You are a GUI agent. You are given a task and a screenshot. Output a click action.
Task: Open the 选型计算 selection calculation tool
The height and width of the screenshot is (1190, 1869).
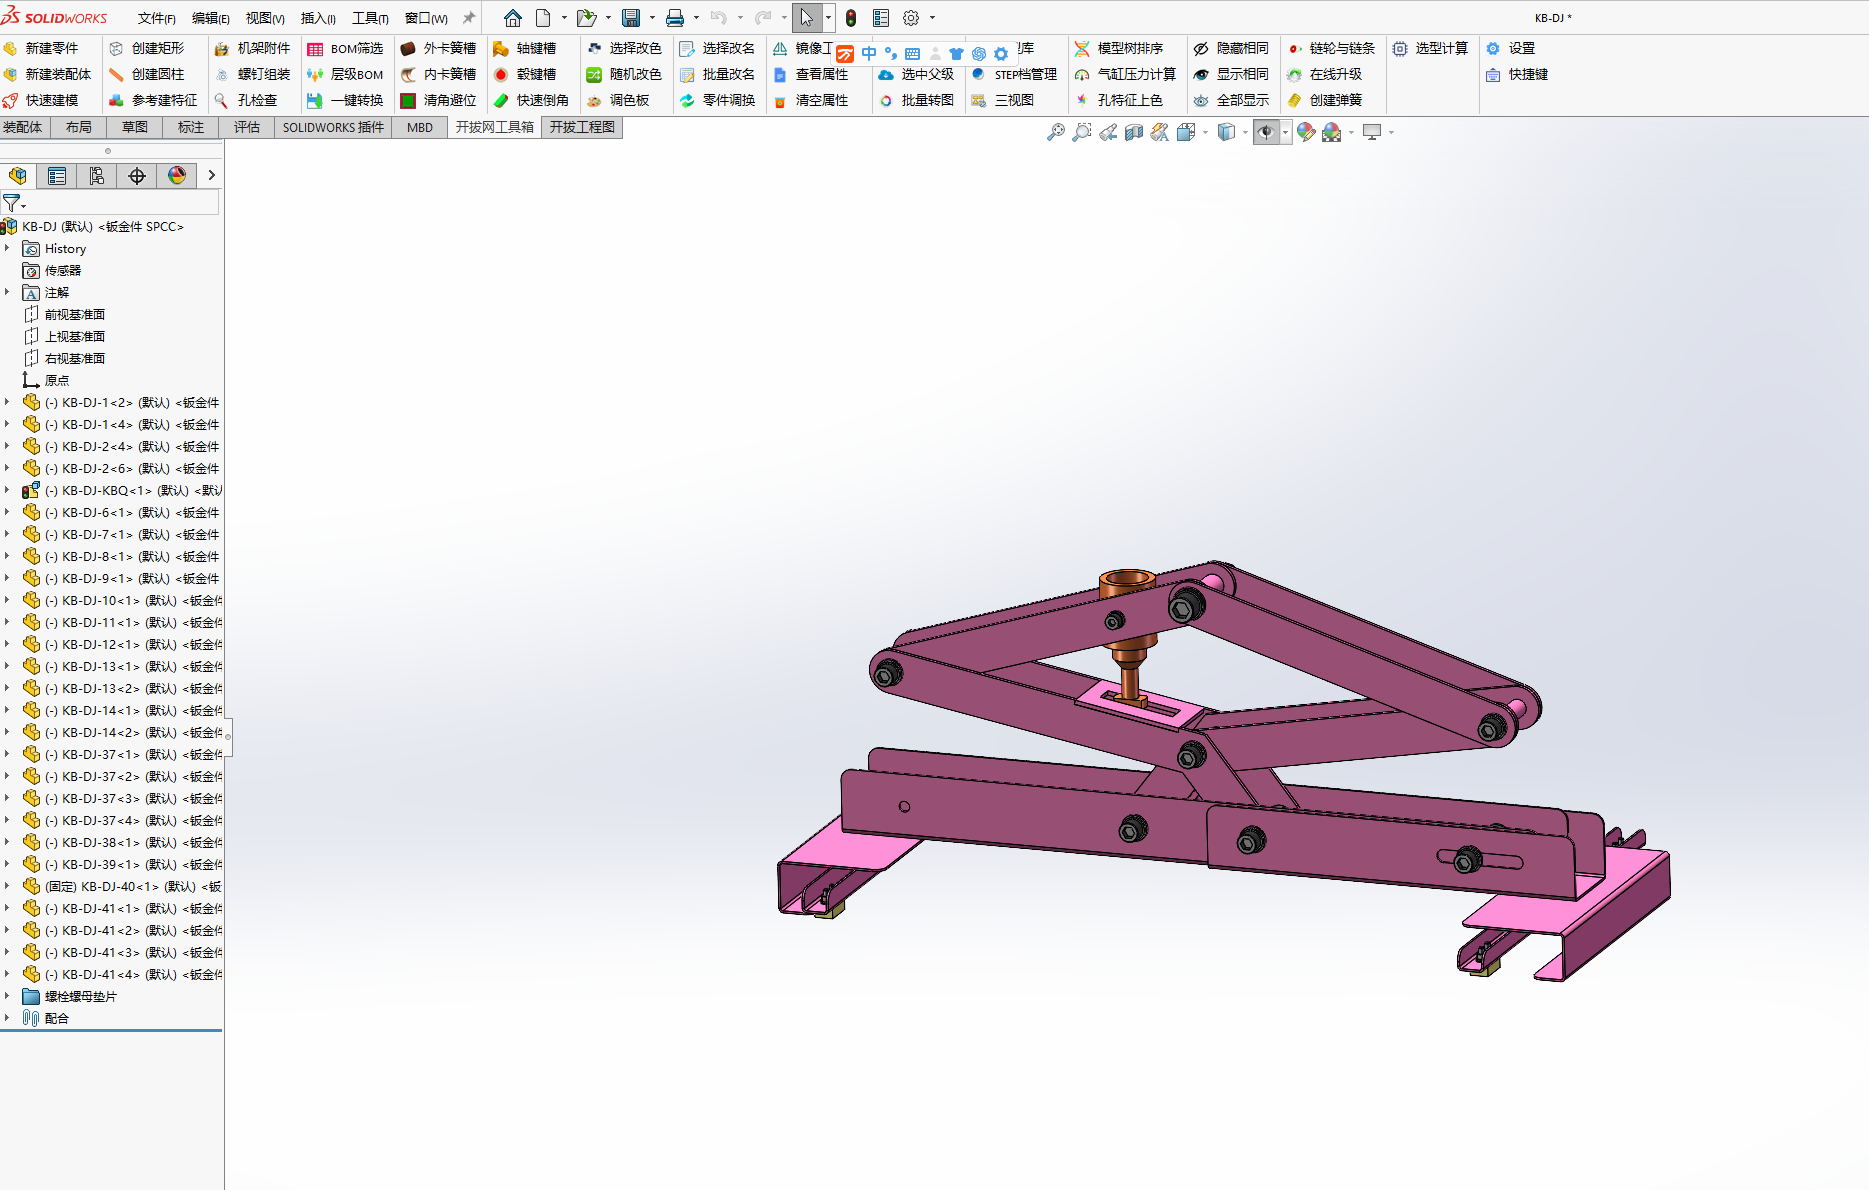(x=1431, y=48)
